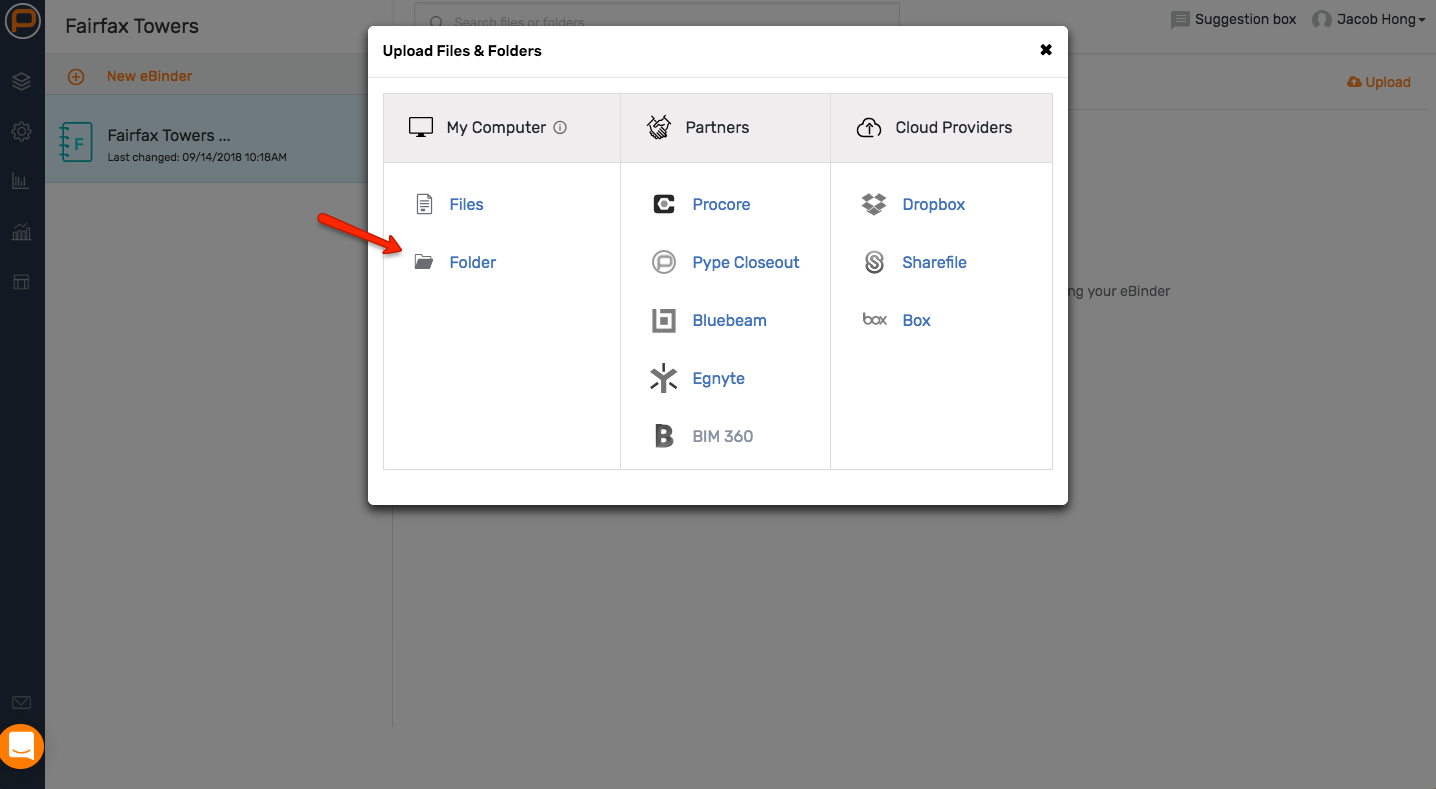Select Folder upload option
1436x789 pixels.
(472, 263)
